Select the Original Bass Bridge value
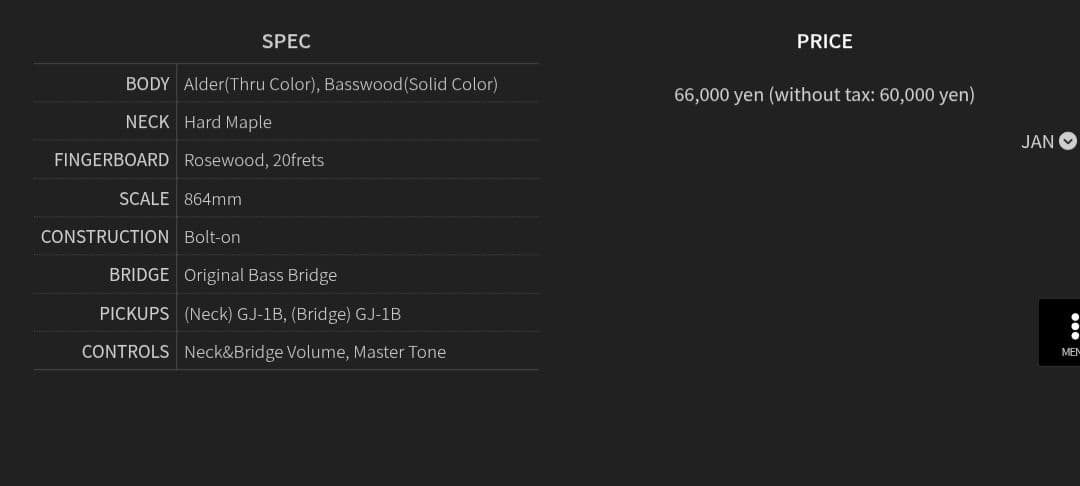The image size is (1080, 486). [x=260, y=275]
